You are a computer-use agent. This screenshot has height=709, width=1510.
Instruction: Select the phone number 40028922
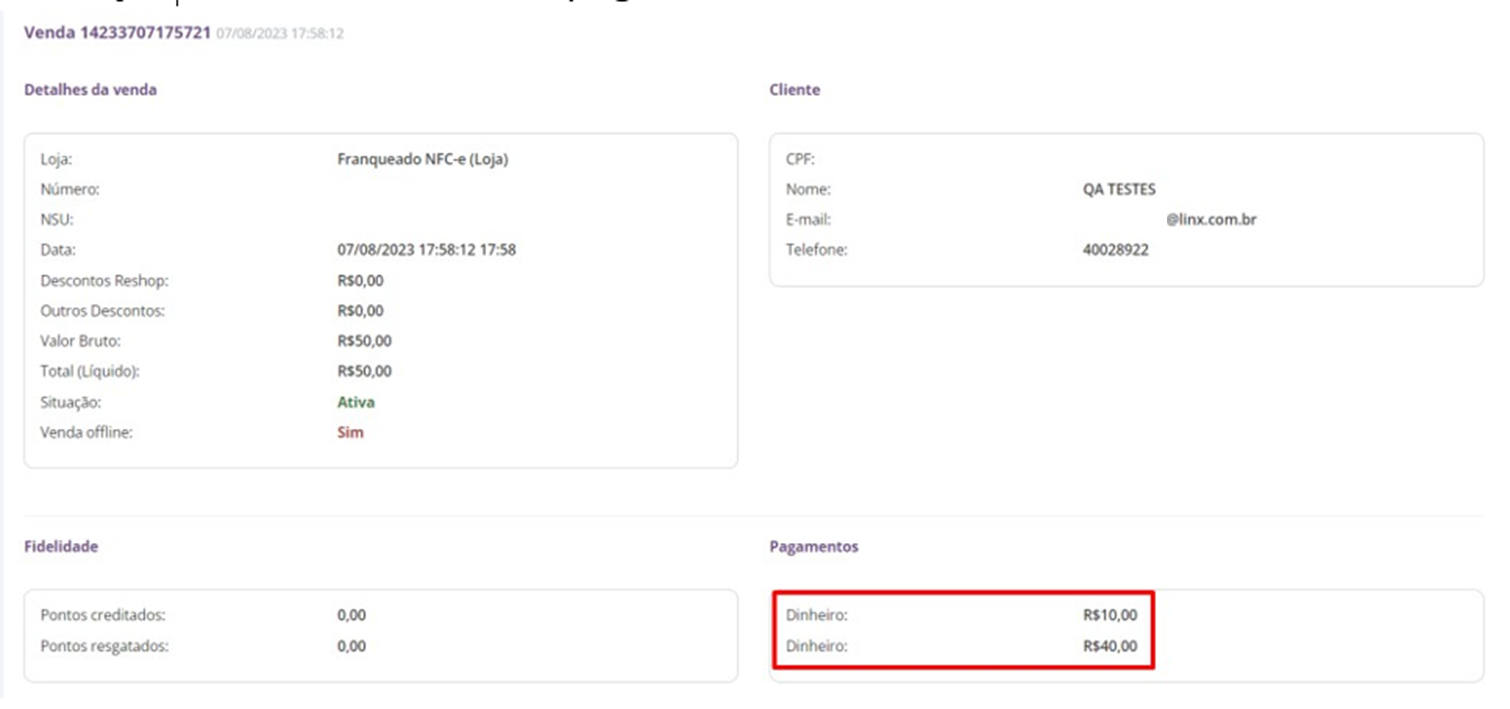(x=1115, y=250)
